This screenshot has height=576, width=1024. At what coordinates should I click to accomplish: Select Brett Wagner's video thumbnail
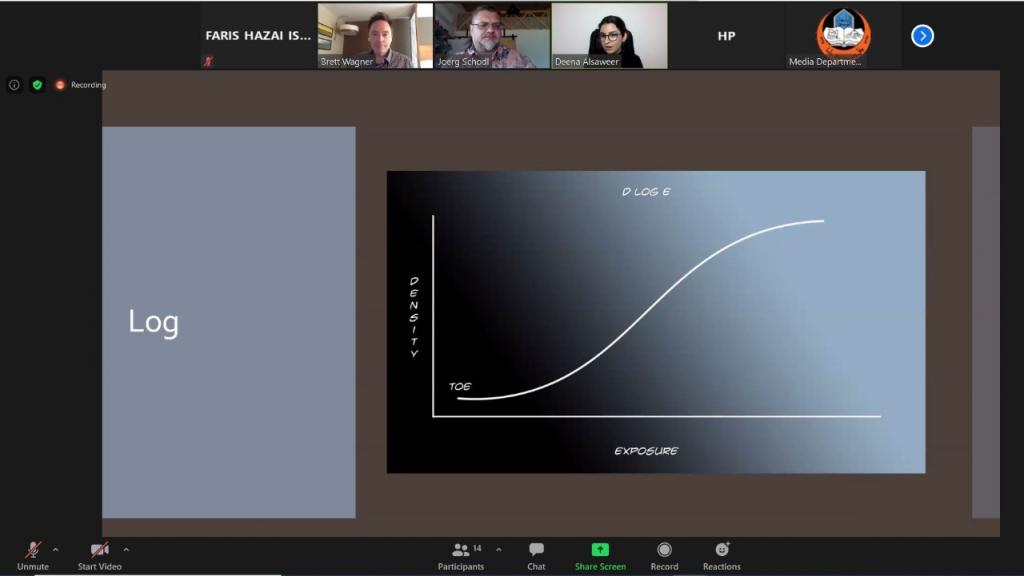[x=375, y=35]
